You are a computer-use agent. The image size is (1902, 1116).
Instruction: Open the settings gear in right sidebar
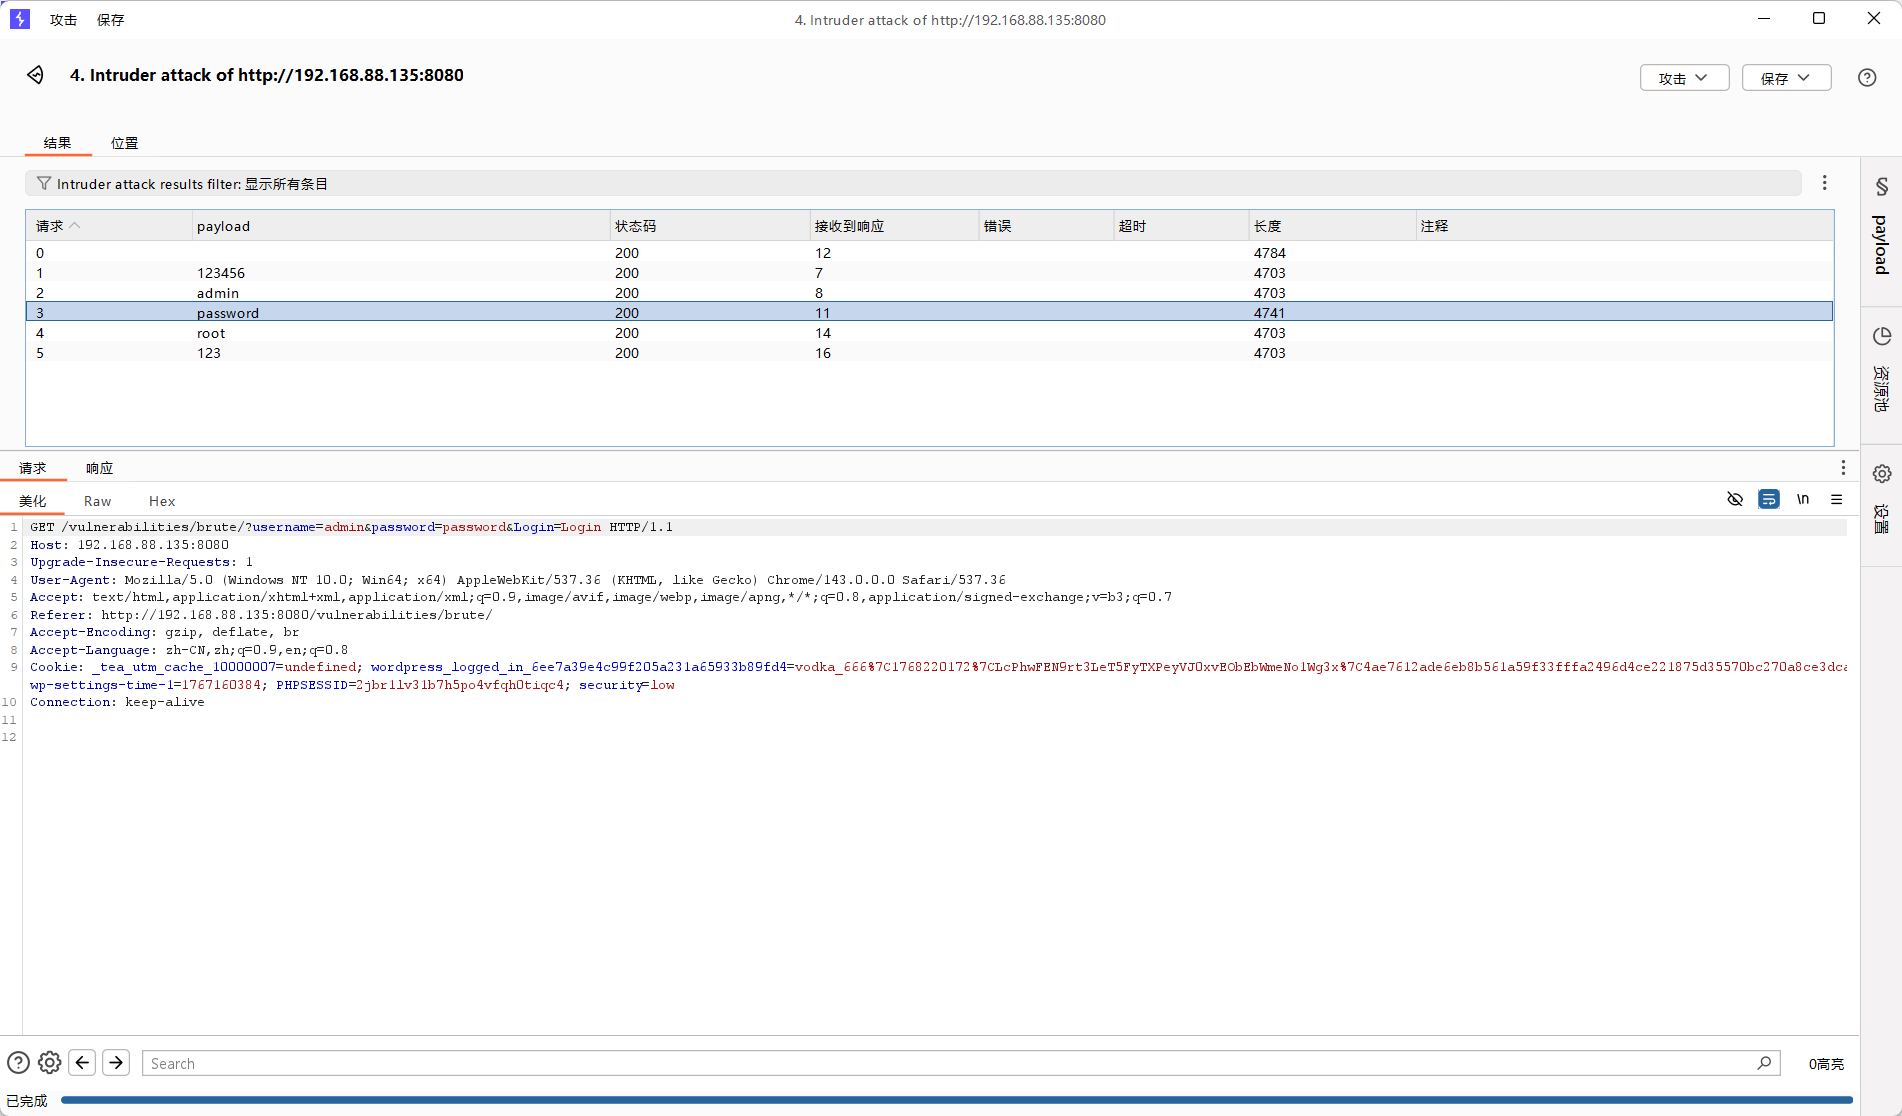click(x=1881, y=474)
